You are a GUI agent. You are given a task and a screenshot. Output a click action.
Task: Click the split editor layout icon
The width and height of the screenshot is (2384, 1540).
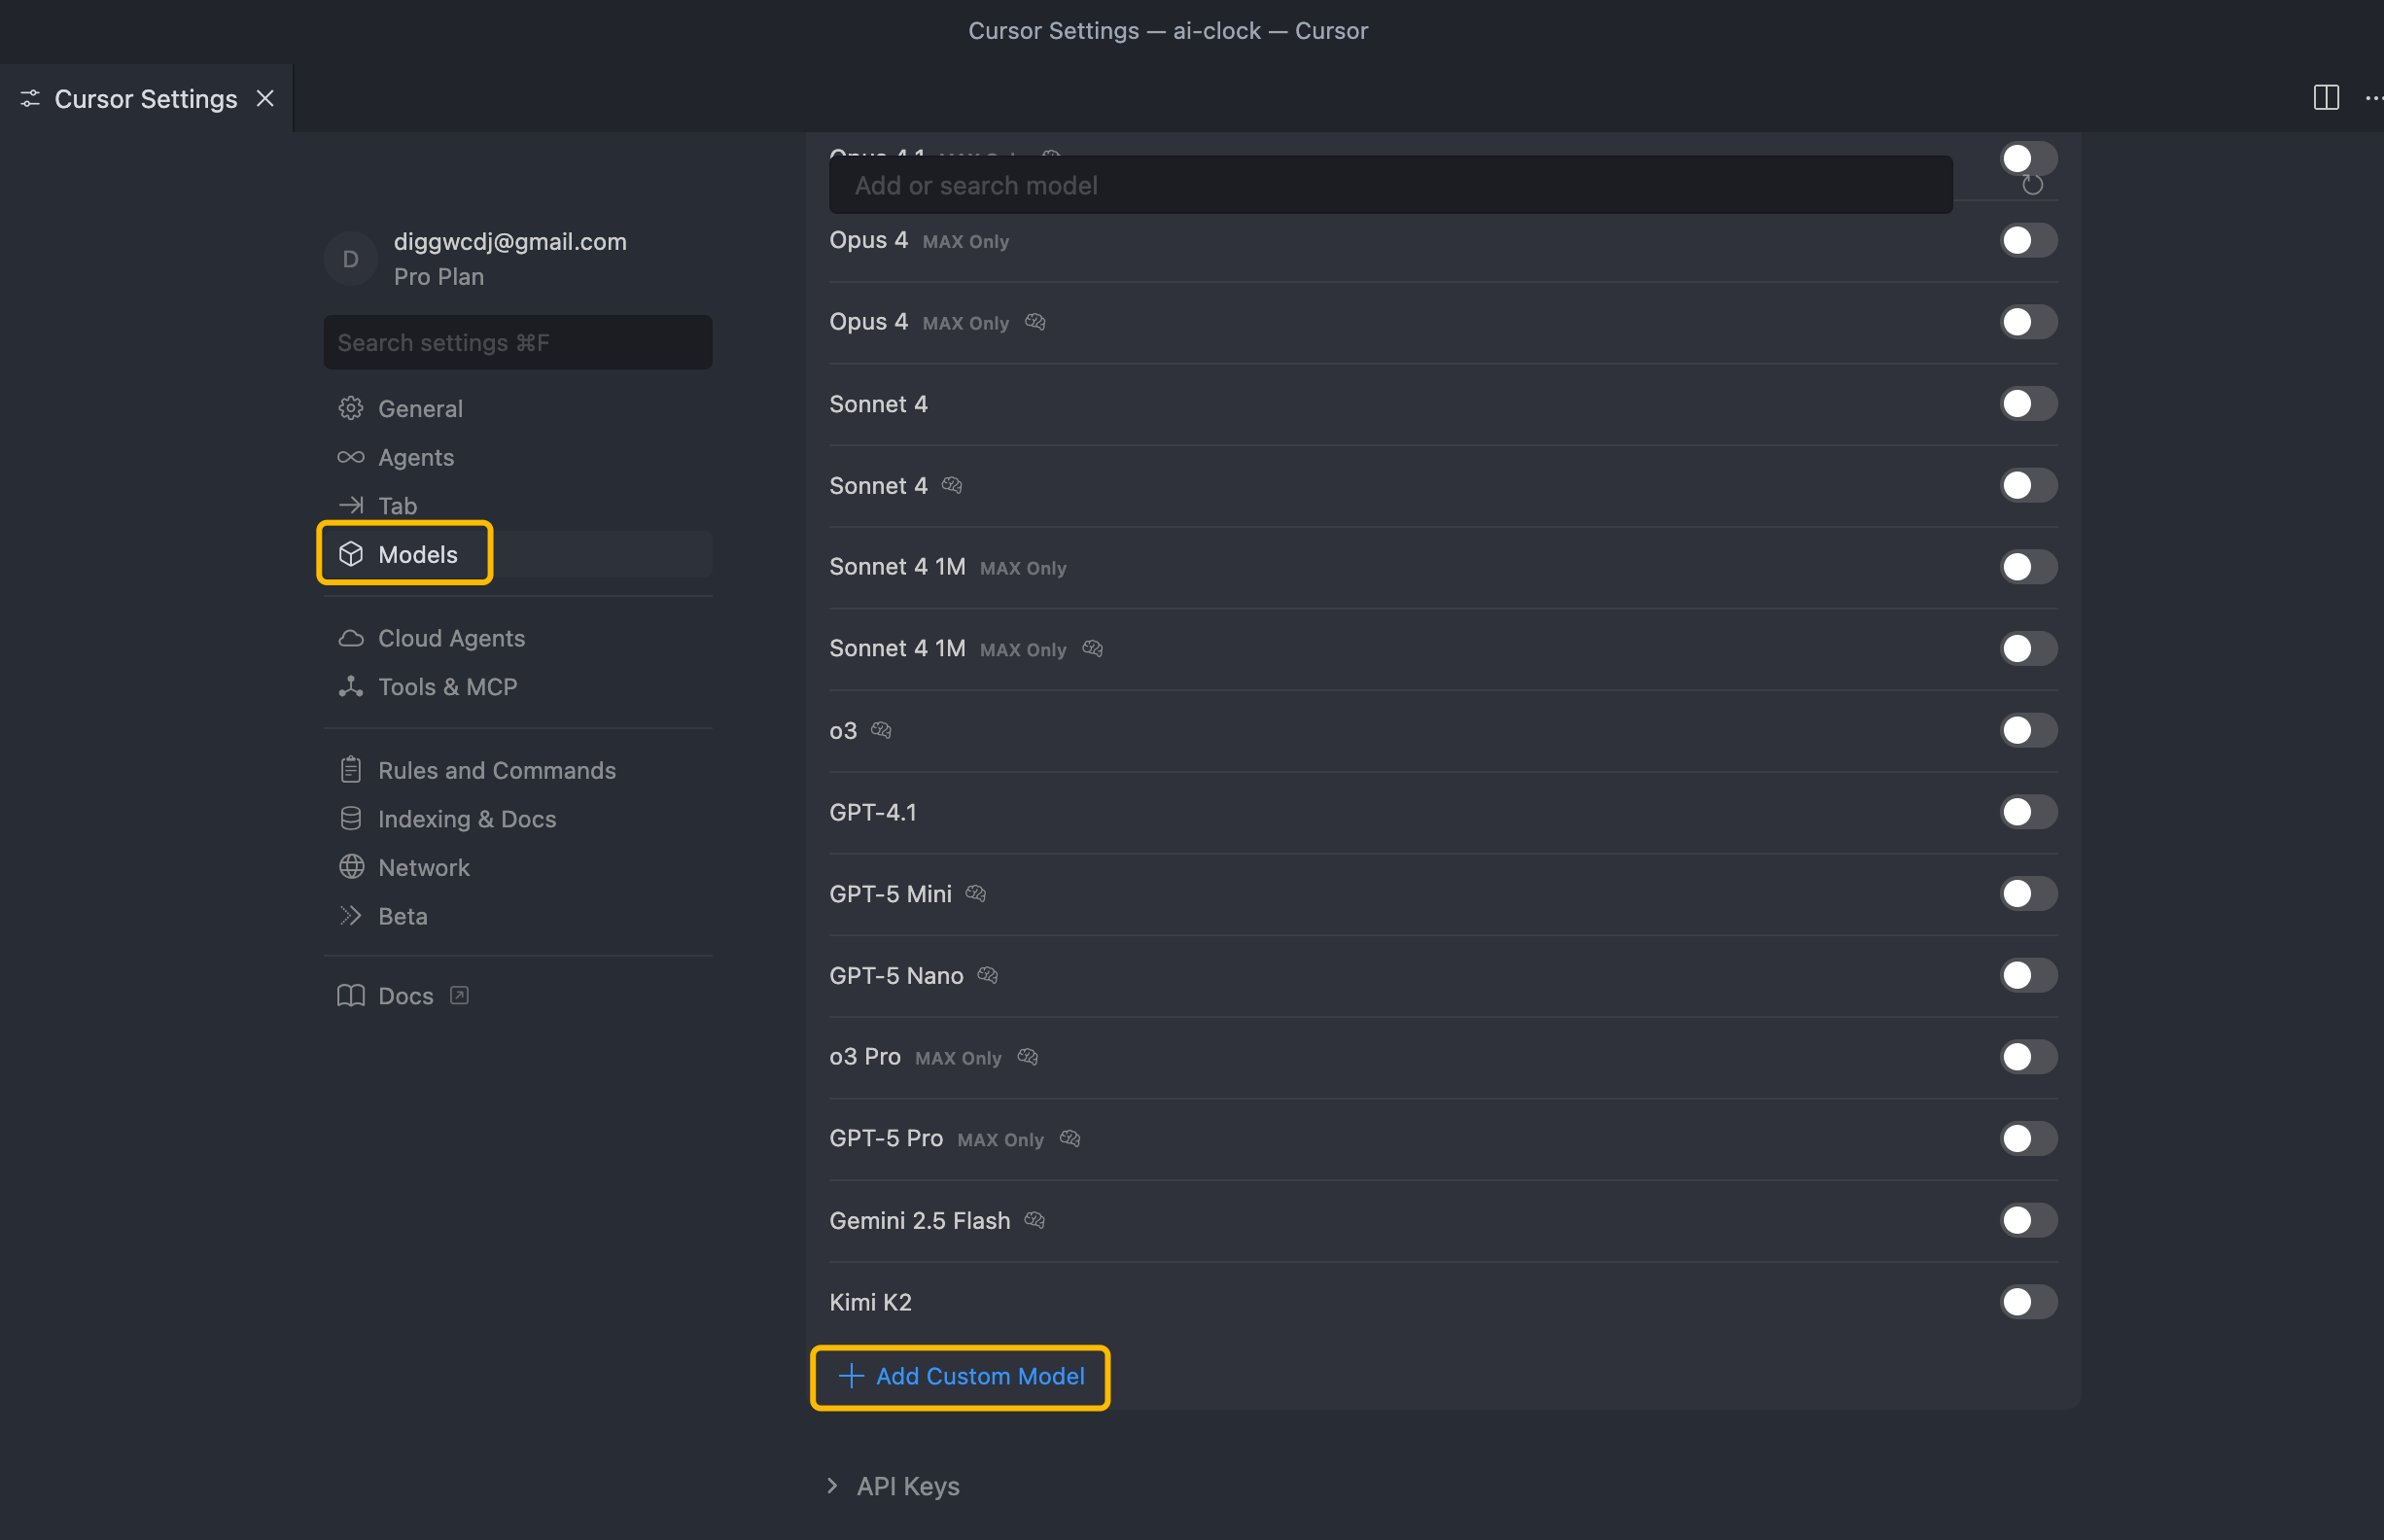[2325, 98]
